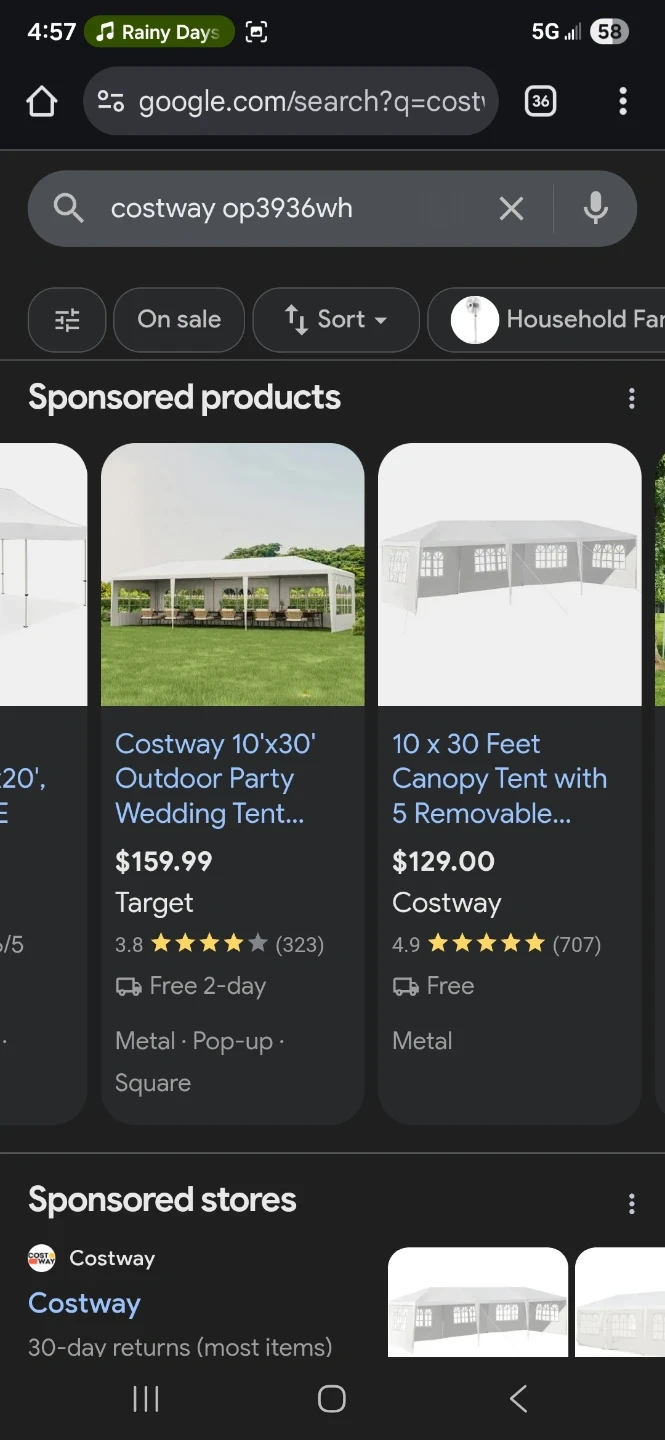Open the blue Costway store link

pos(84,1303)
